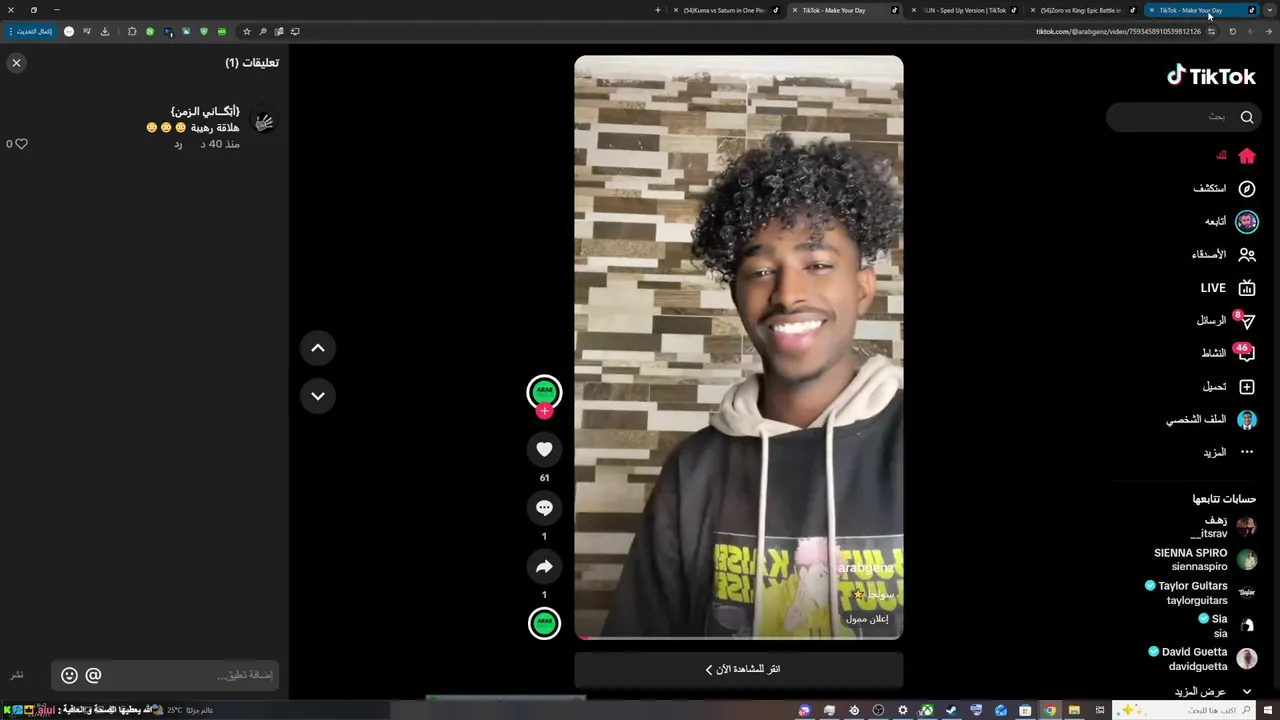
Task: Reload the page
Action: pos(1232,31)
